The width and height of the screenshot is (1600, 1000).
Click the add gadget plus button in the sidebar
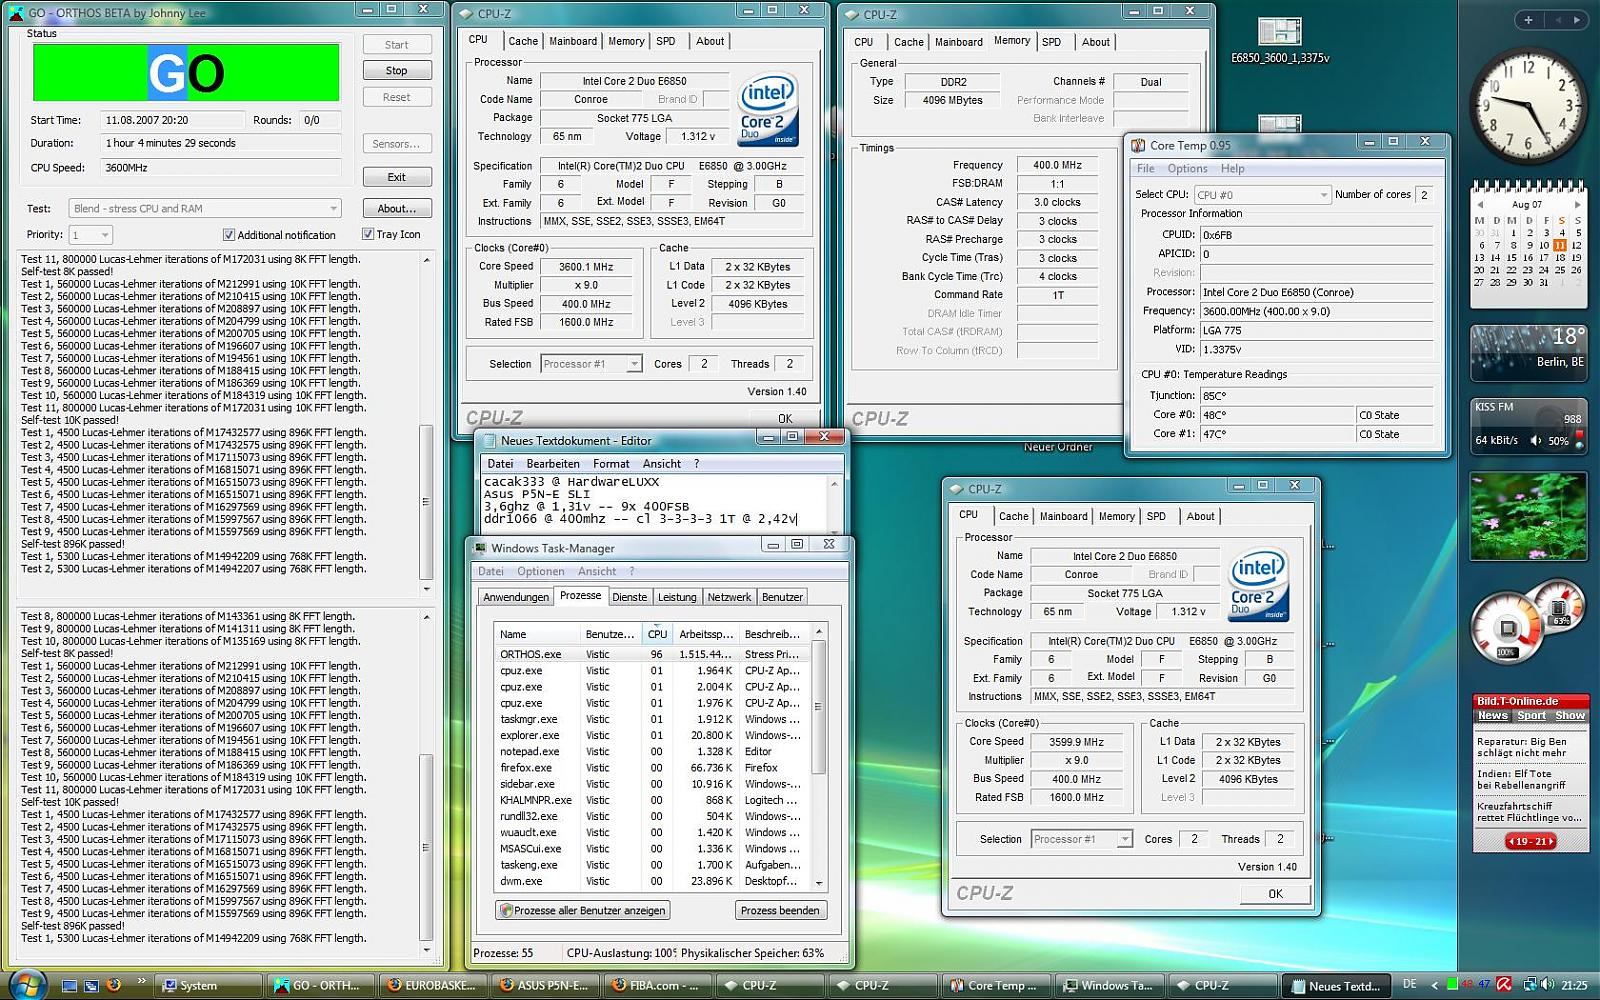click(1528, 19)
